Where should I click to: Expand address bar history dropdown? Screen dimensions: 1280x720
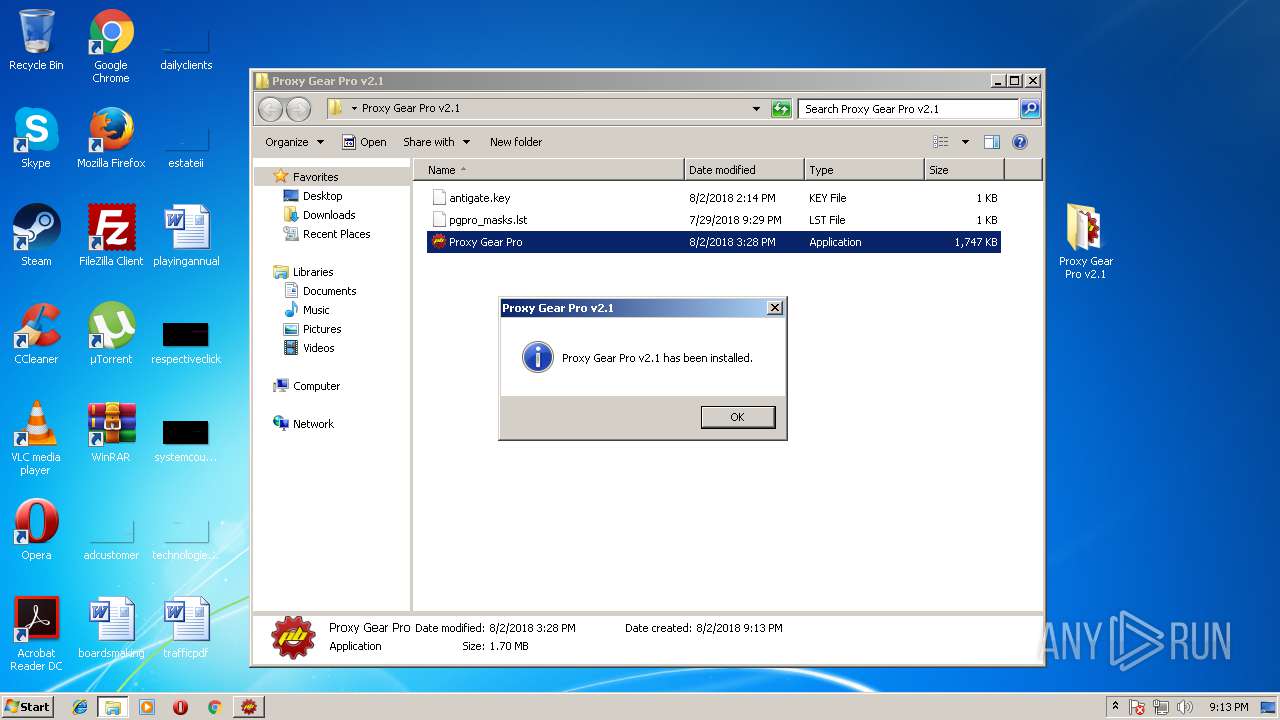[756, 109]
